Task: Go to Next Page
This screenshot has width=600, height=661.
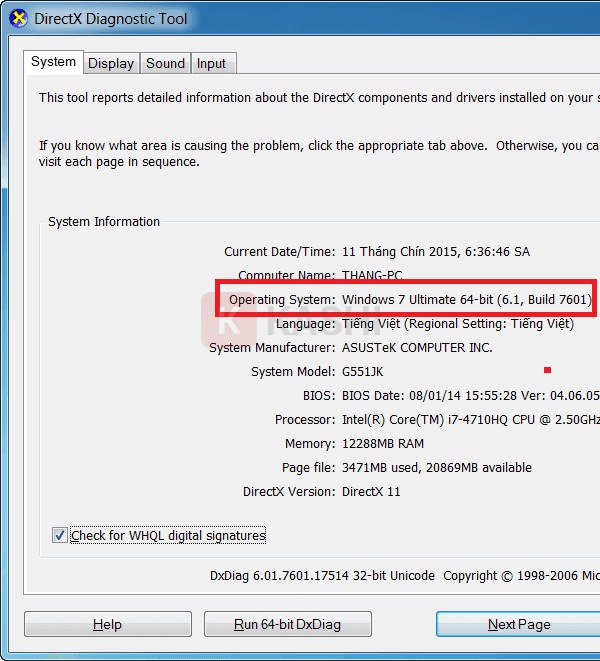Action: (519, 624)
